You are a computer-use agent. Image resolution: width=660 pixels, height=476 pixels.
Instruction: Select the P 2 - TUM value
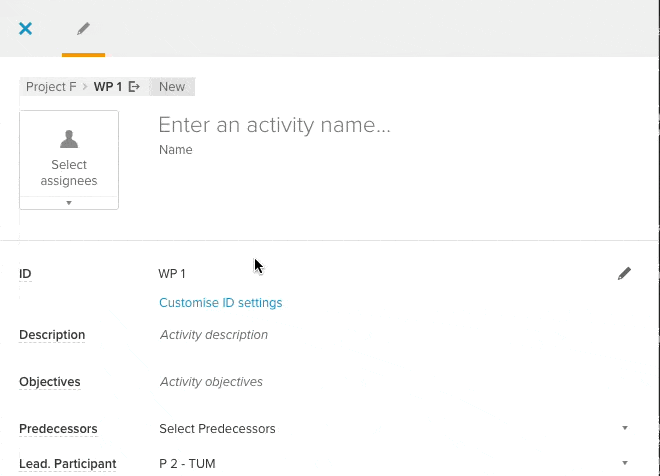tap(187, 463)
